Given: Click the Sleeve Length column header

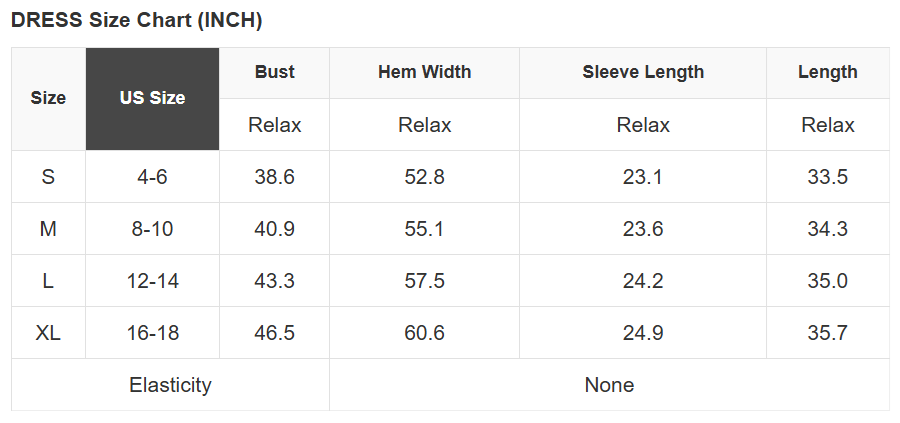Looking at the screenshot, I should pos(643,72).
